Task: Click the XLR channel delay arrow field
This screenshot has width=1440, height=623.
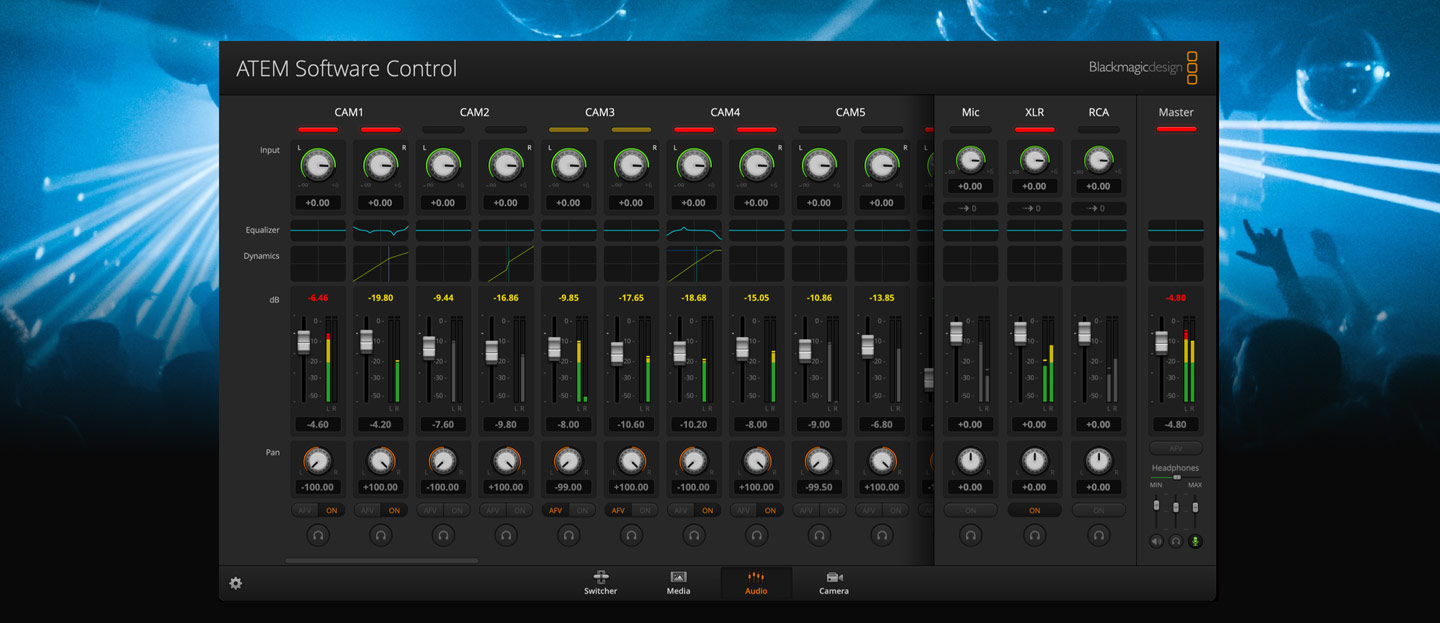Action: (1034, 208)
